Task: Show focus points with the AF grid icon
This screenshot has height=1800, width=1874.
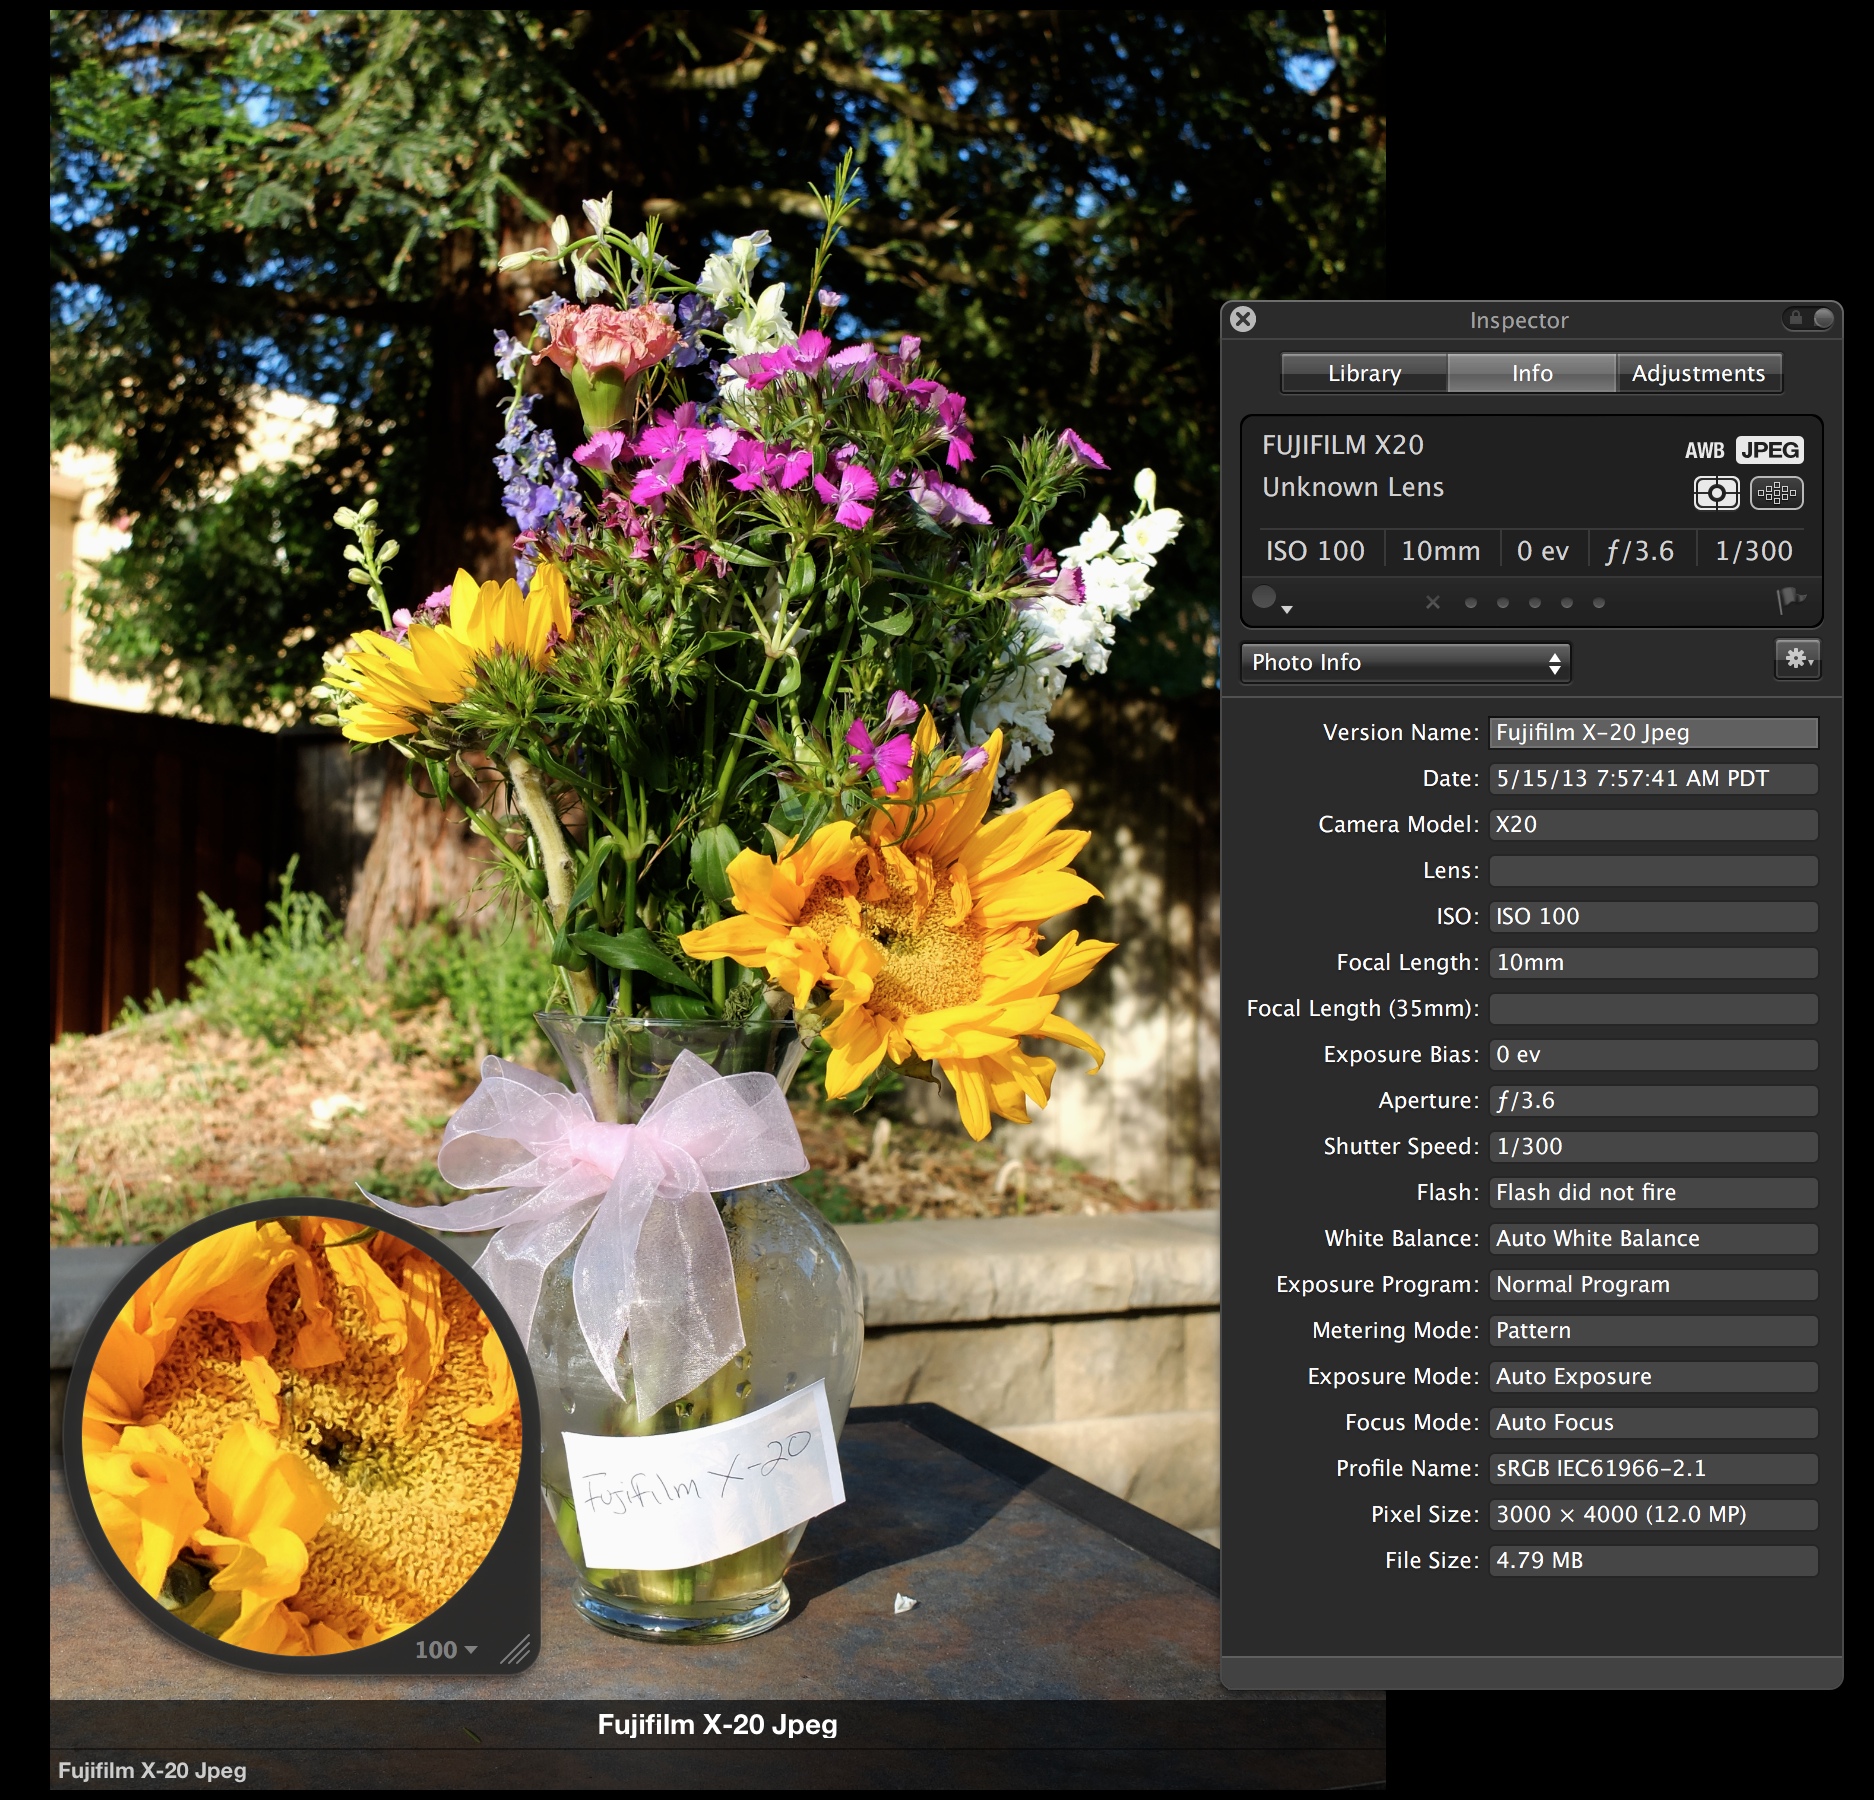Action: point(1776,493)
